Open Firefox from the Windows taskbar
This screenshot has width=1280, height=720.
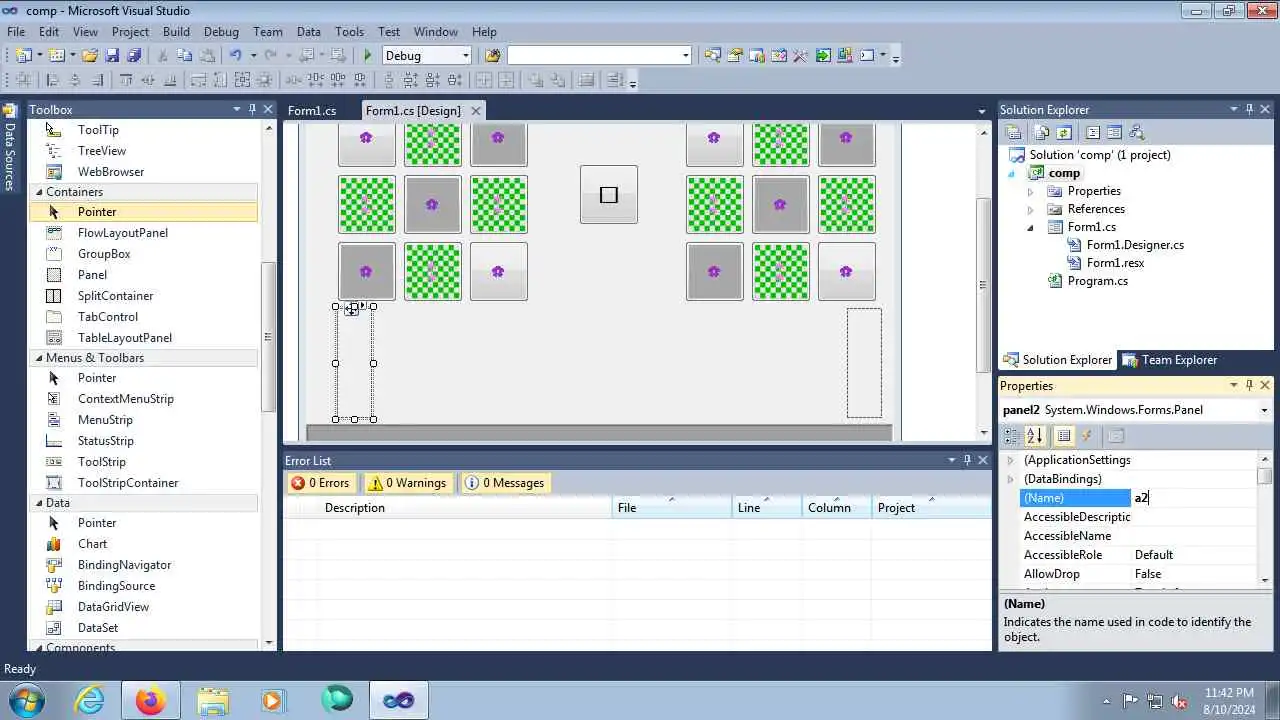point(151,700)
